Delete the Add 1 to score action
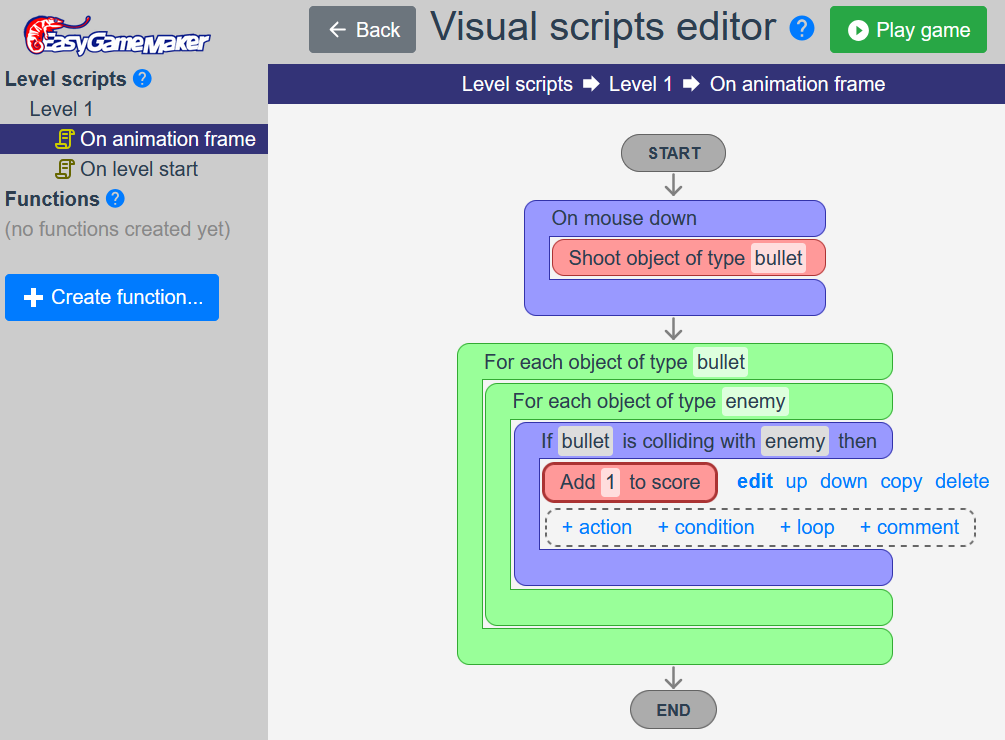The height and width of the screenshot is (740, 1005). click(x=962, y=481)
